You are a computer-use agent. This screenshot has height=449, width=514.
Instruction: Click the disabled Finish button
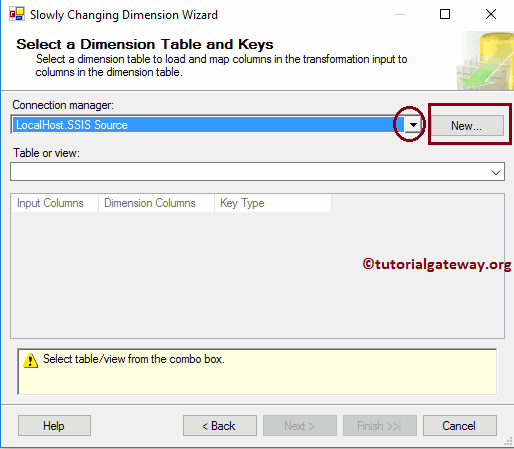point(380,425)
